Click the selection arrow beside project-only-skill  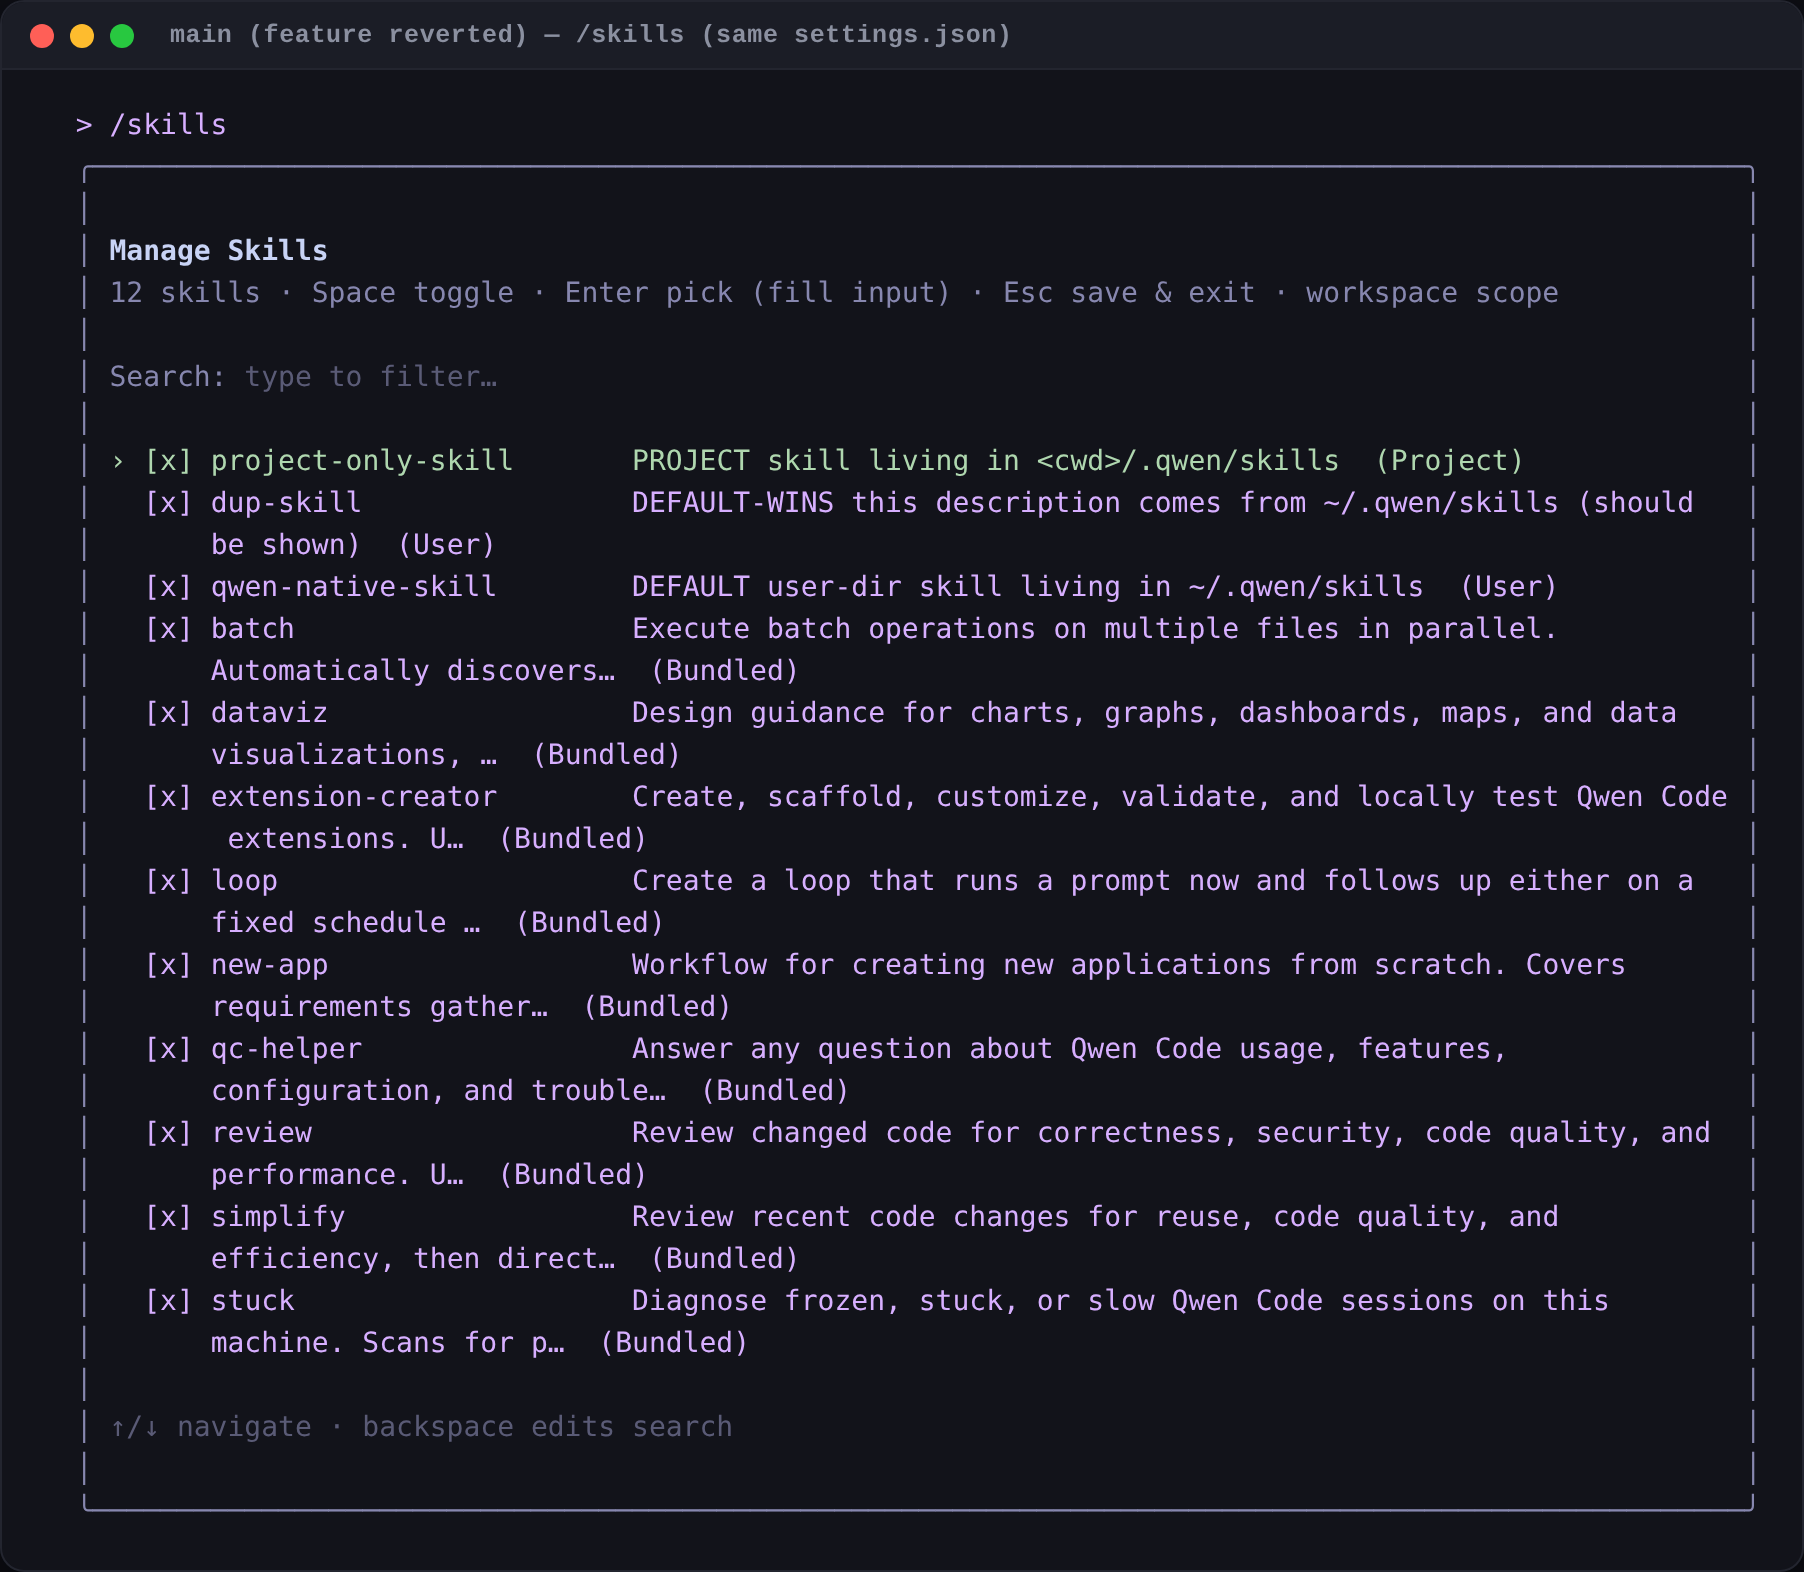click(x=118, y=461)
